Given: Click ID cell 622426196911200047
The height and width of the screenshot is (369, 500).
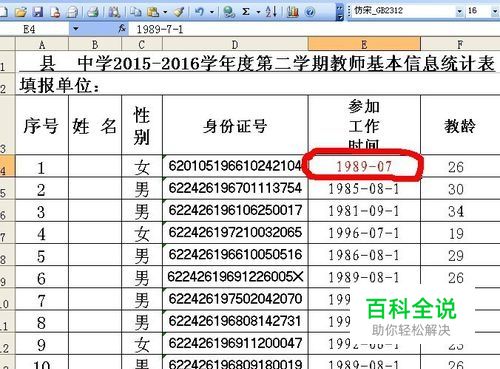Looking at the screenshot, I should pyautogui.click(x=235, y=343).
